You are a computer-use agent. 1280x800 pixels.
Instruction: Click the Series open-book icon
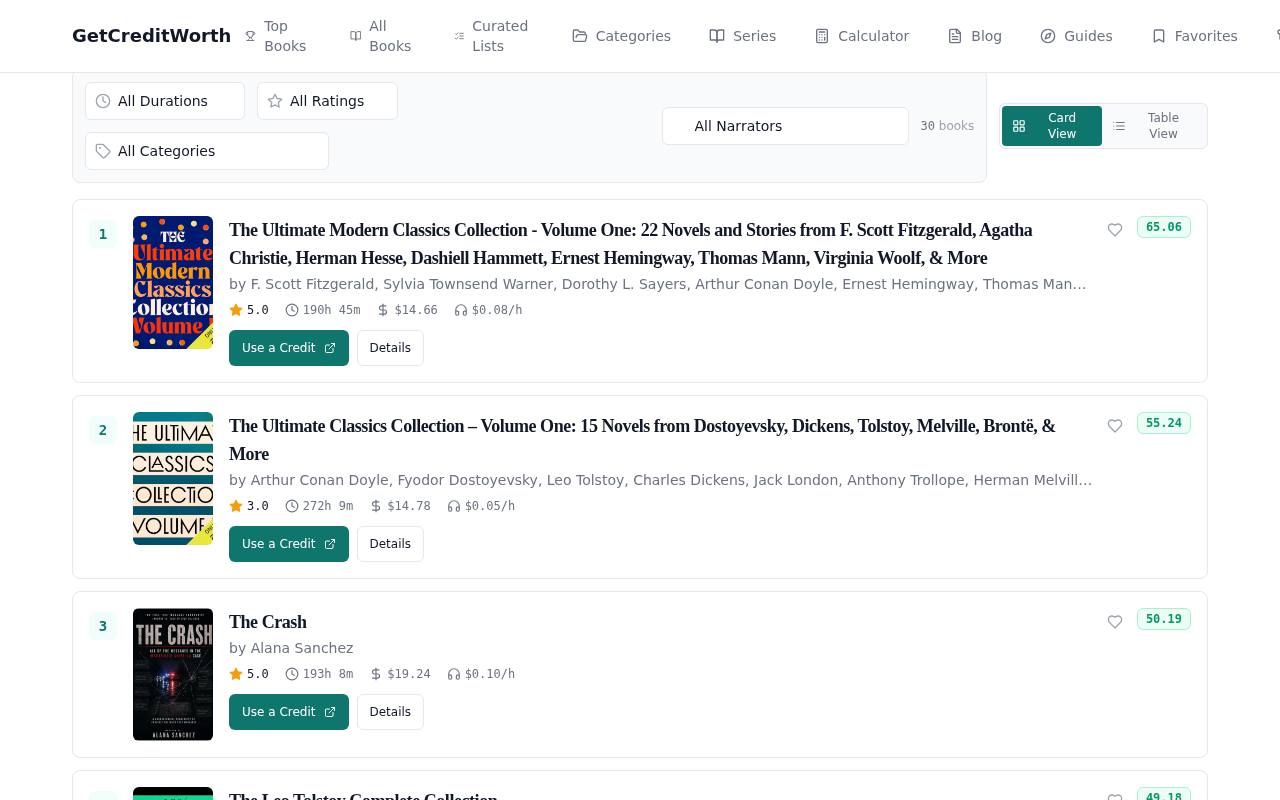pyautogui.click(x=717, y=36)
